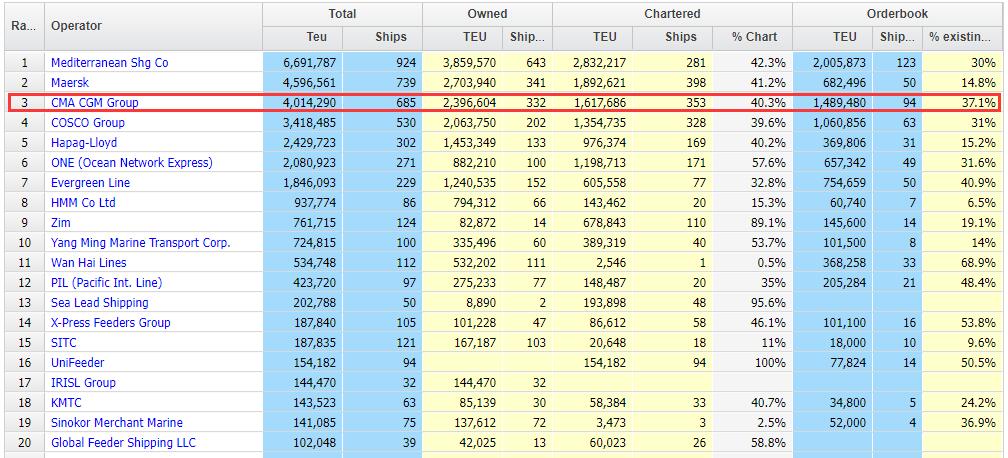Select Sinokor's 2.5% chartered cell
The width and height of the screenshot is (1008, 458).
(x=752, y=422)
